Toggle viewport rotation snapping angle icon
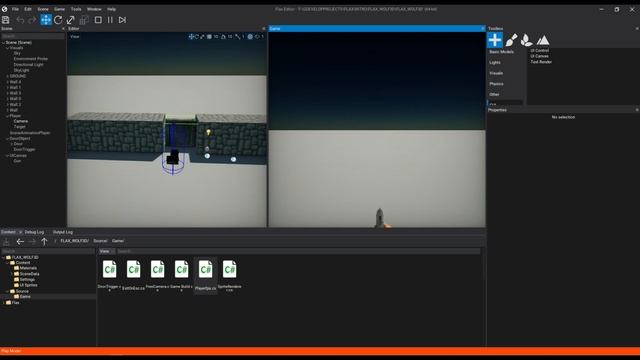The image size is (640, 360). [x=223, y=37]
